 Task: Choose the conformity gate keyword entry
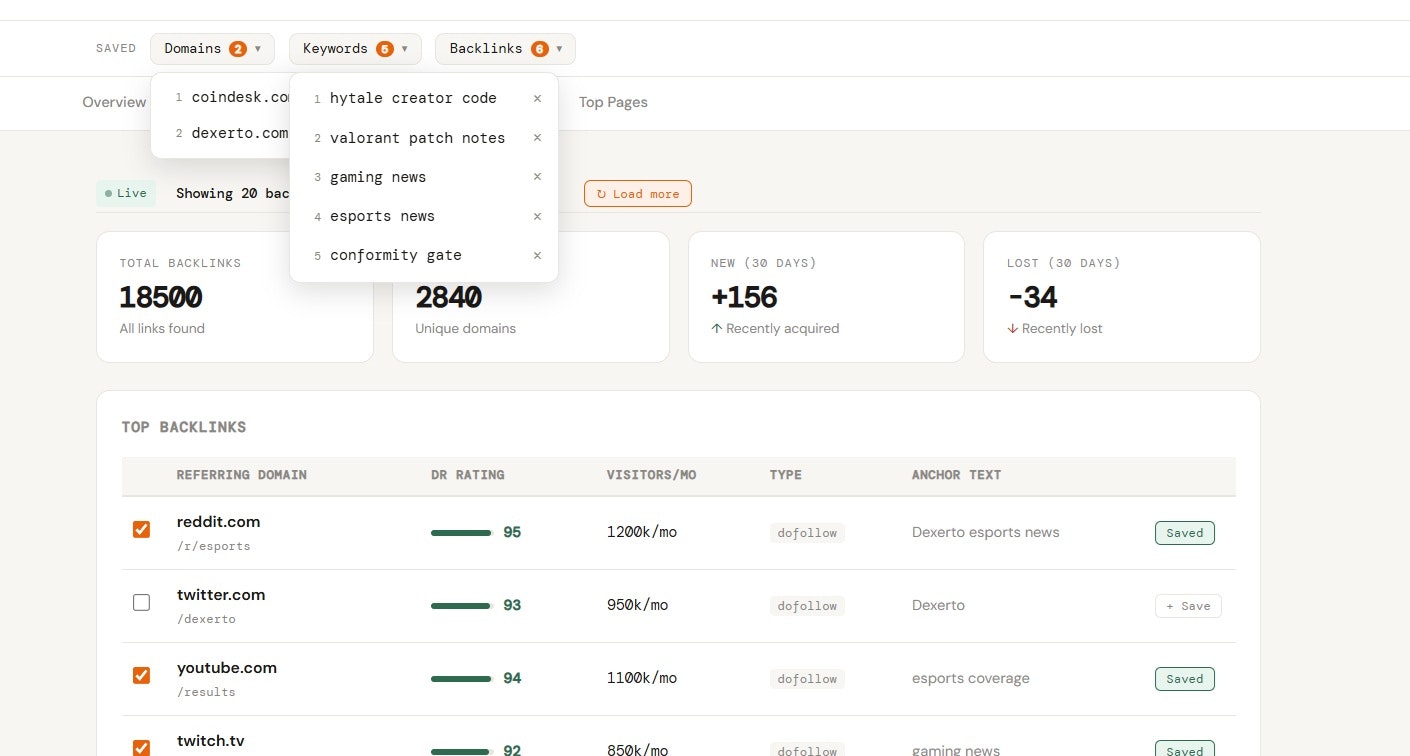[x=396, y=255]
